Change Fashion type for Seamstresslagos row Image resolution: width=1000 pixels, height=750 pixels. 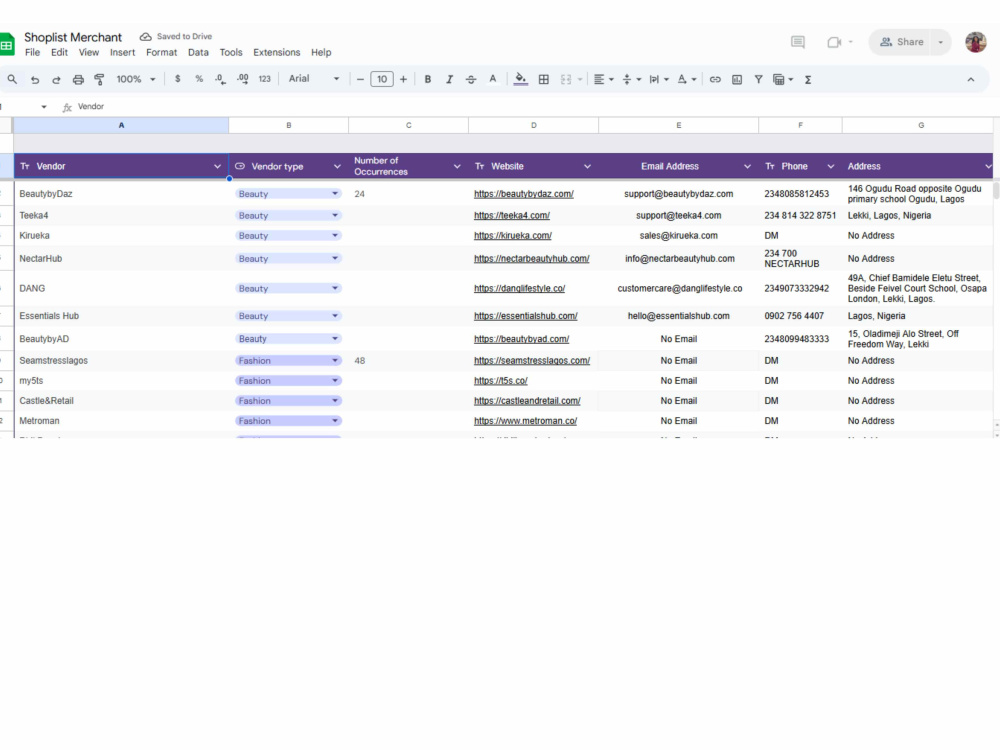point(288,360)
